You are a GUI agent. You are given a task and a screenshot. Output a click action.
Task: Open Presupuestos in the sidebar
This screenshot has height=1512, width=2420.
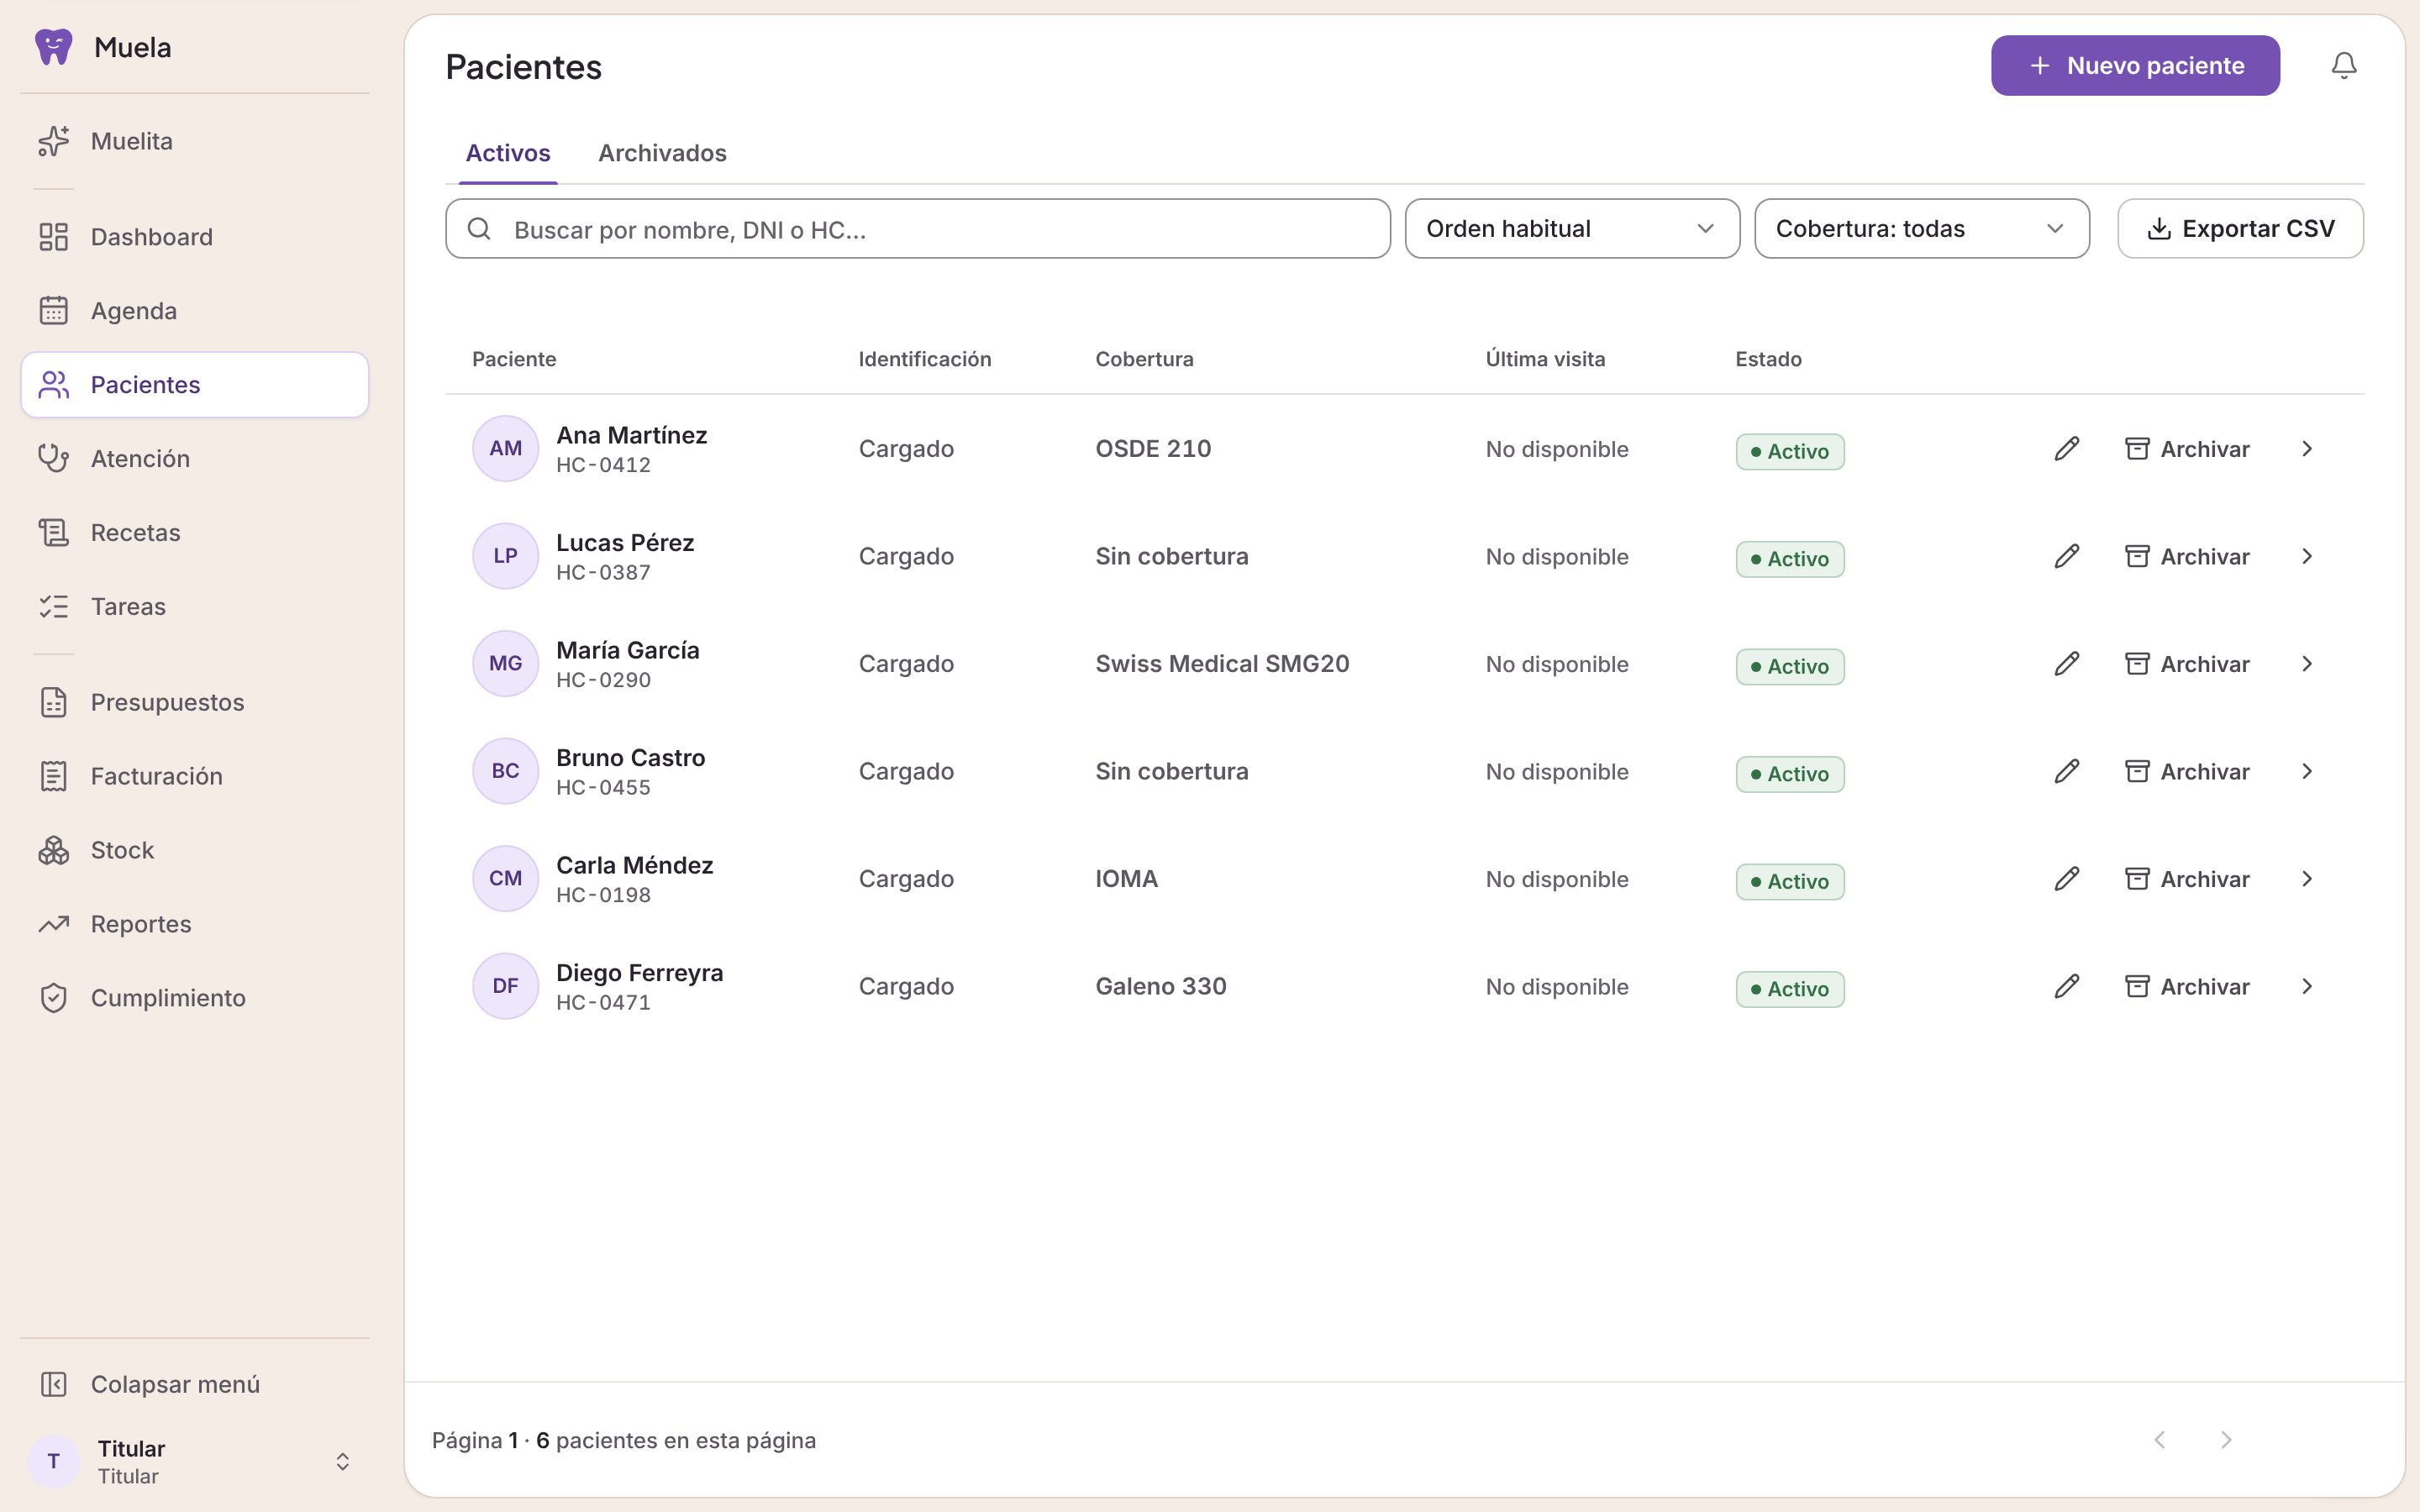pos(195,703)
